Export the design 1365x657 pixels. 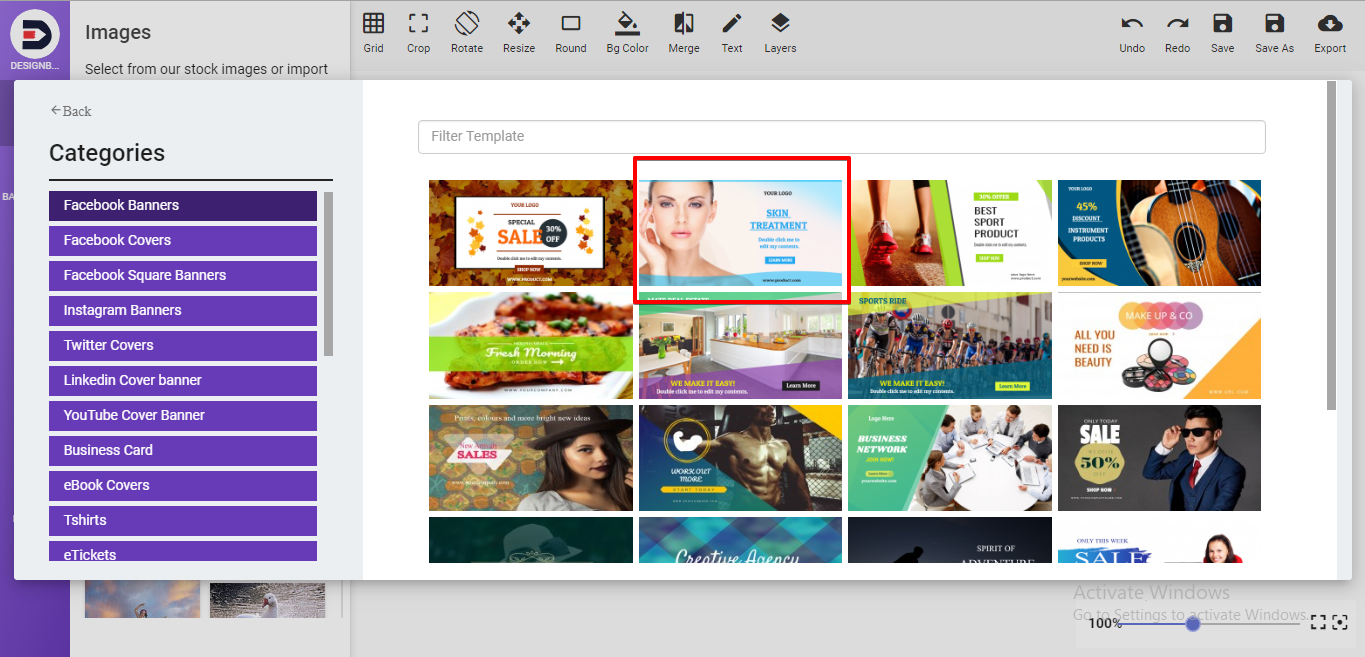(1330, 32)
